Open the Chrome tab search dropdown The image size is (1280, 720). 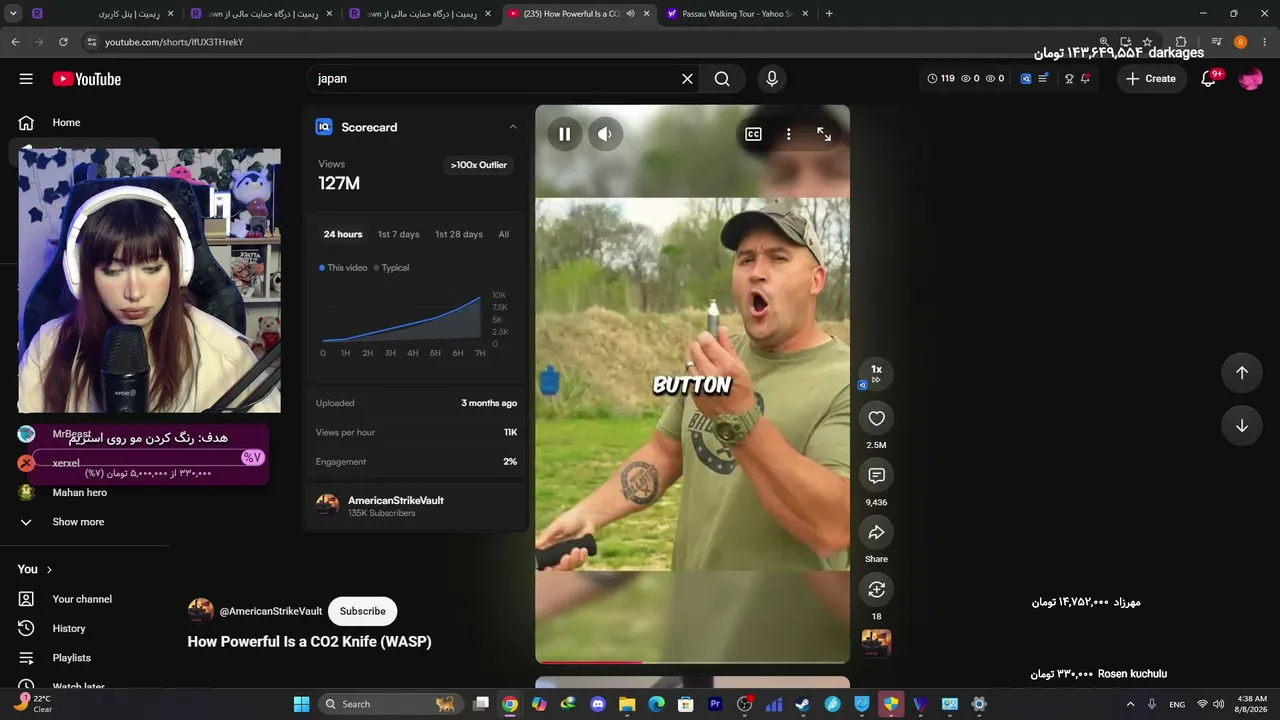tap(15, 14)
